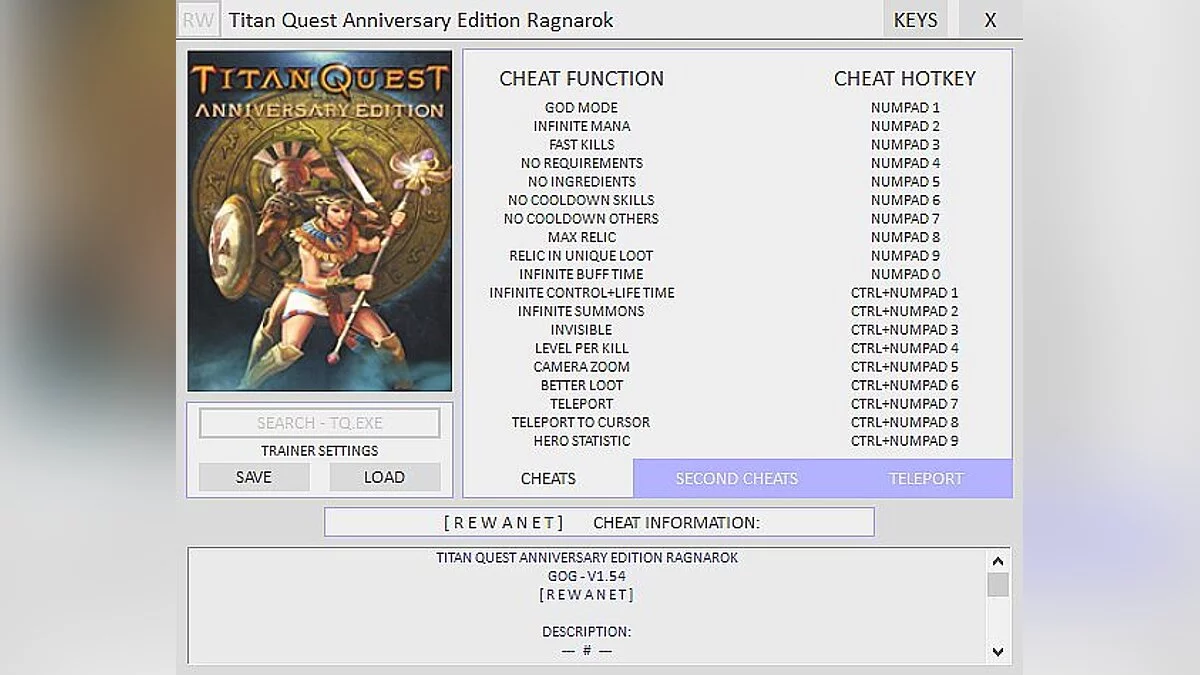1200x675 pixels.
Task: Enable the NO INGREDIENTS cheat
Action: [x=583, y=181]
